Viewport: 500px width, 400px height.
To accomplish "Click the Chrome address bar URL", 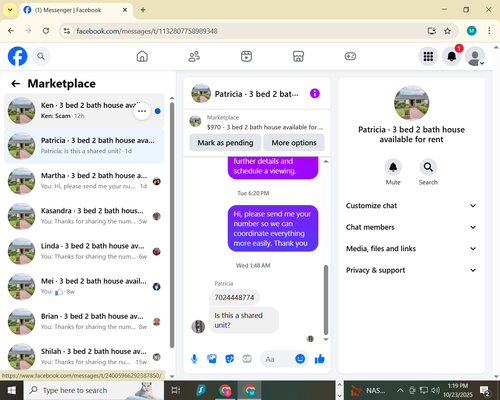I will (147, 31).
